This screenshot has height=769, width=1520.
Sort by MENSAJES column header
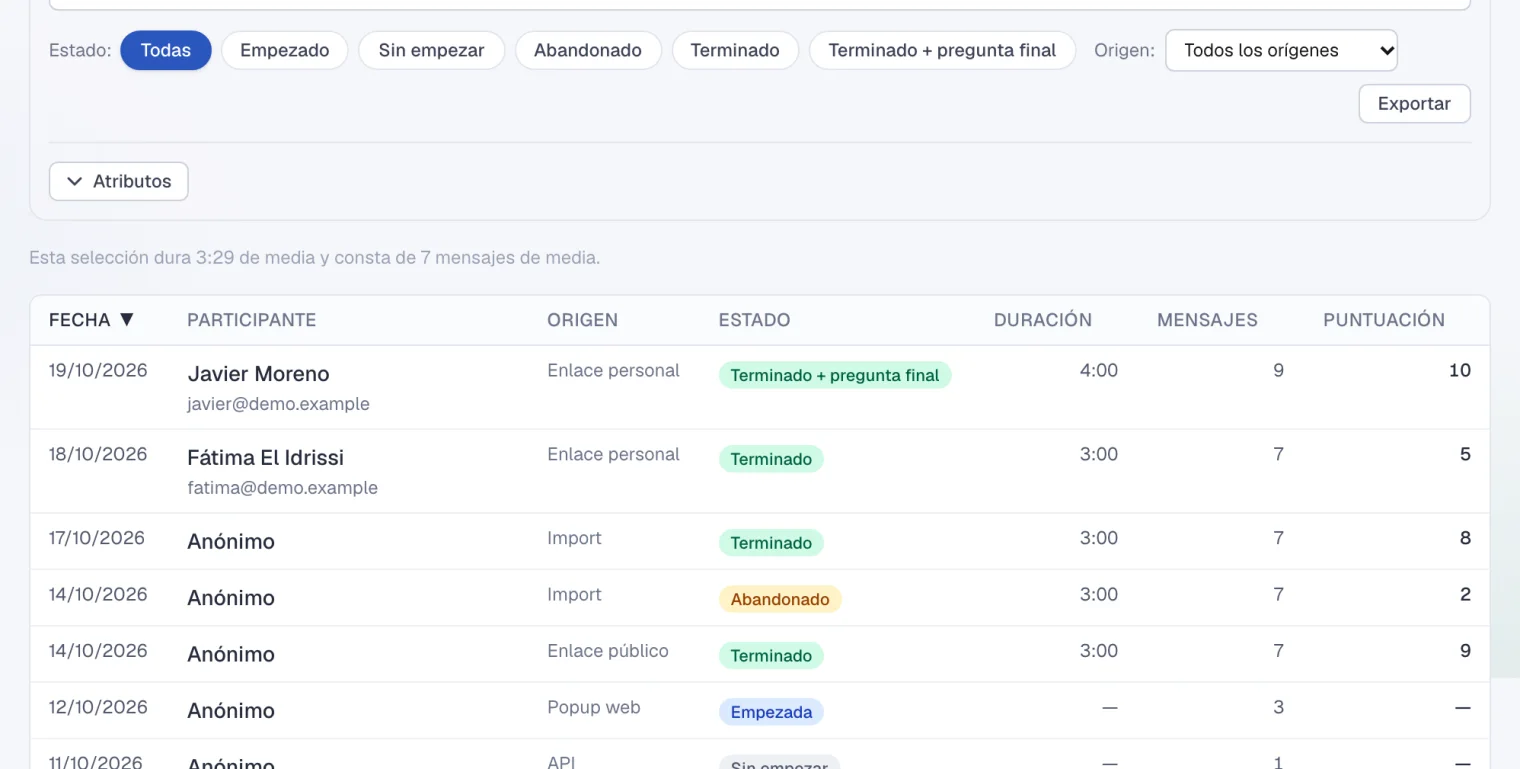coord(1207,320)
